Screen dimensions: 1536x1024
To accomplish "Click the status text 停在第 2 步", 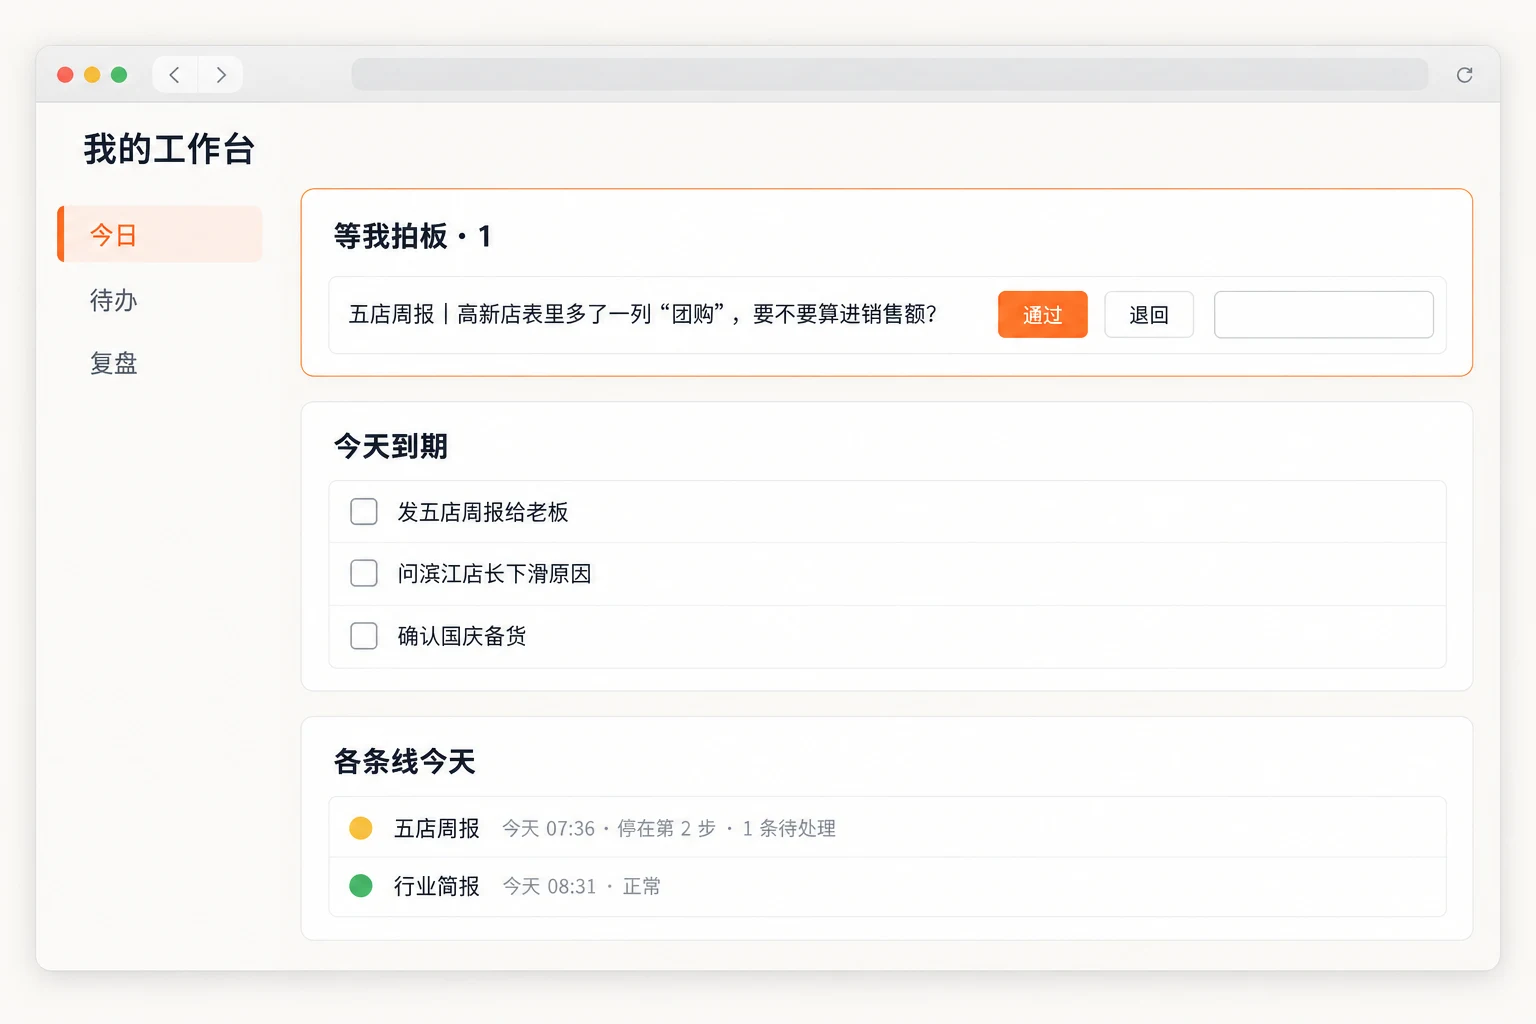I will 666,828.
